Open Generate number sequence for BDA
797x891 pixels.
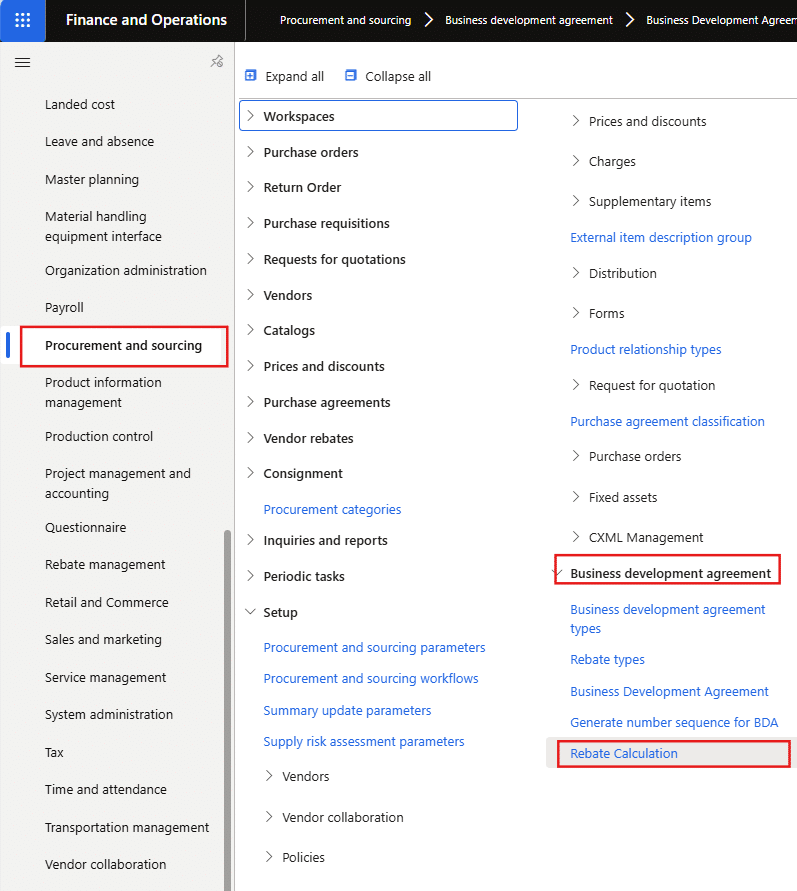click(674, 722)
